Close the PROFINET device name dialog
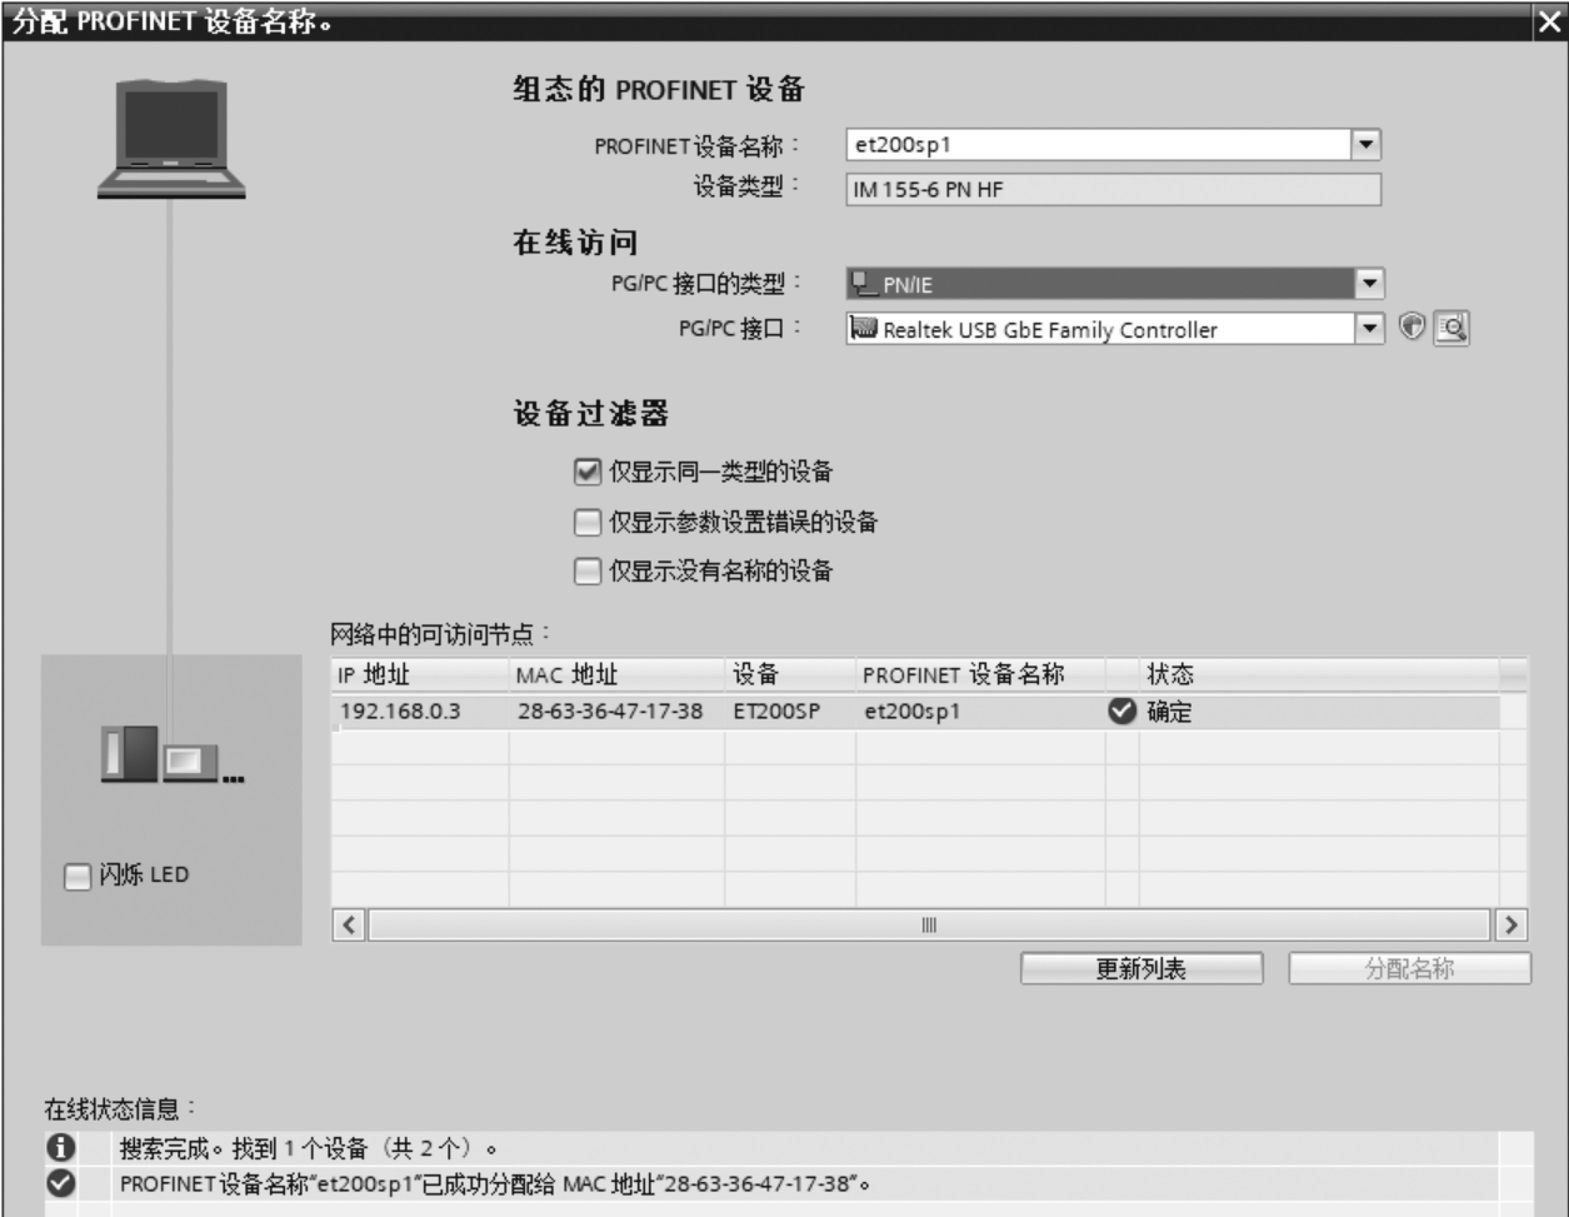This screenshot has width=1569, height=1217. 1549,21
